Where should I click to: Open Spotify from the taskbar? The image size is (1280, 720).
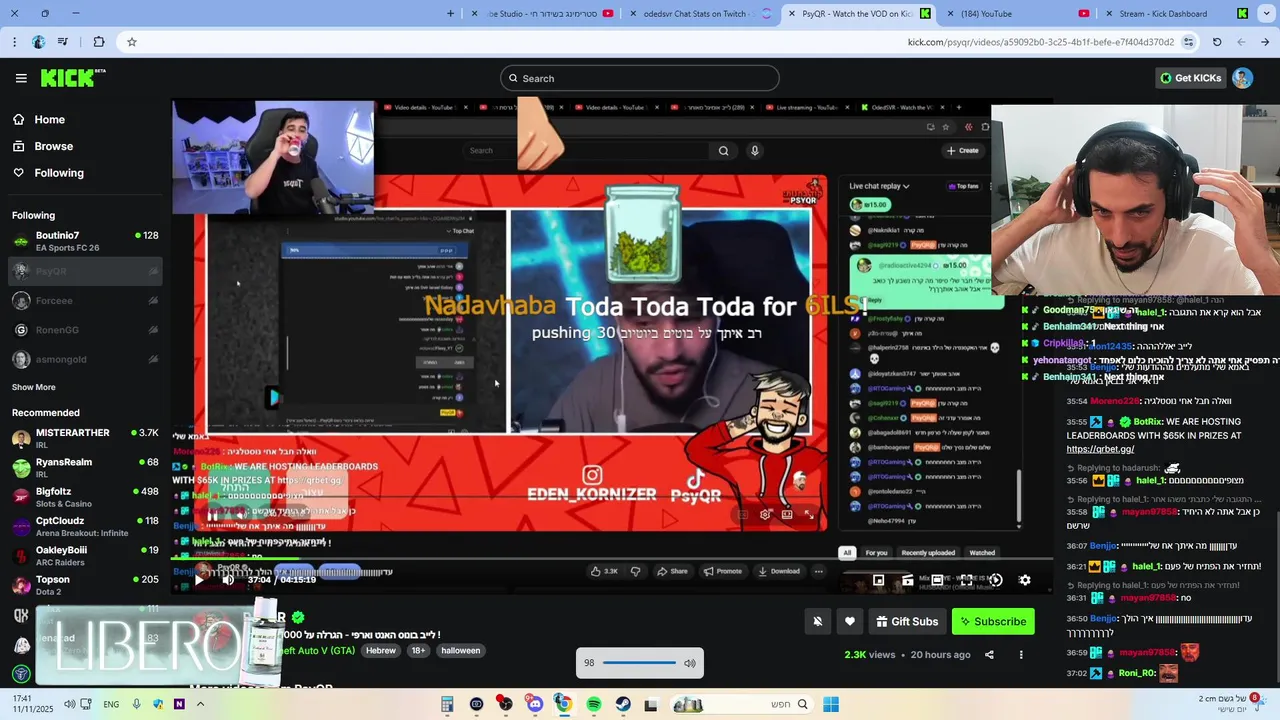594,704
